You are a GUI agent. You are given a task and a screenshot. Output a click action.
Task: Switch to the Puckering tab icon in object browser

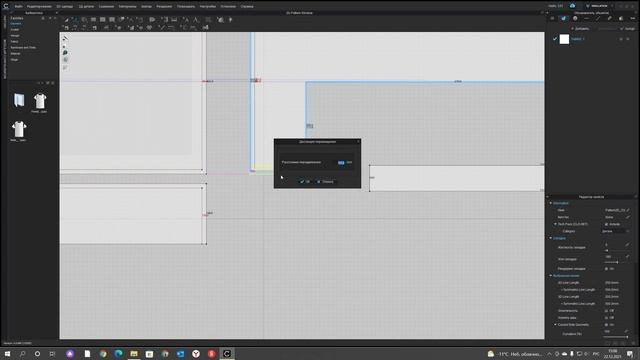(609, 18)
